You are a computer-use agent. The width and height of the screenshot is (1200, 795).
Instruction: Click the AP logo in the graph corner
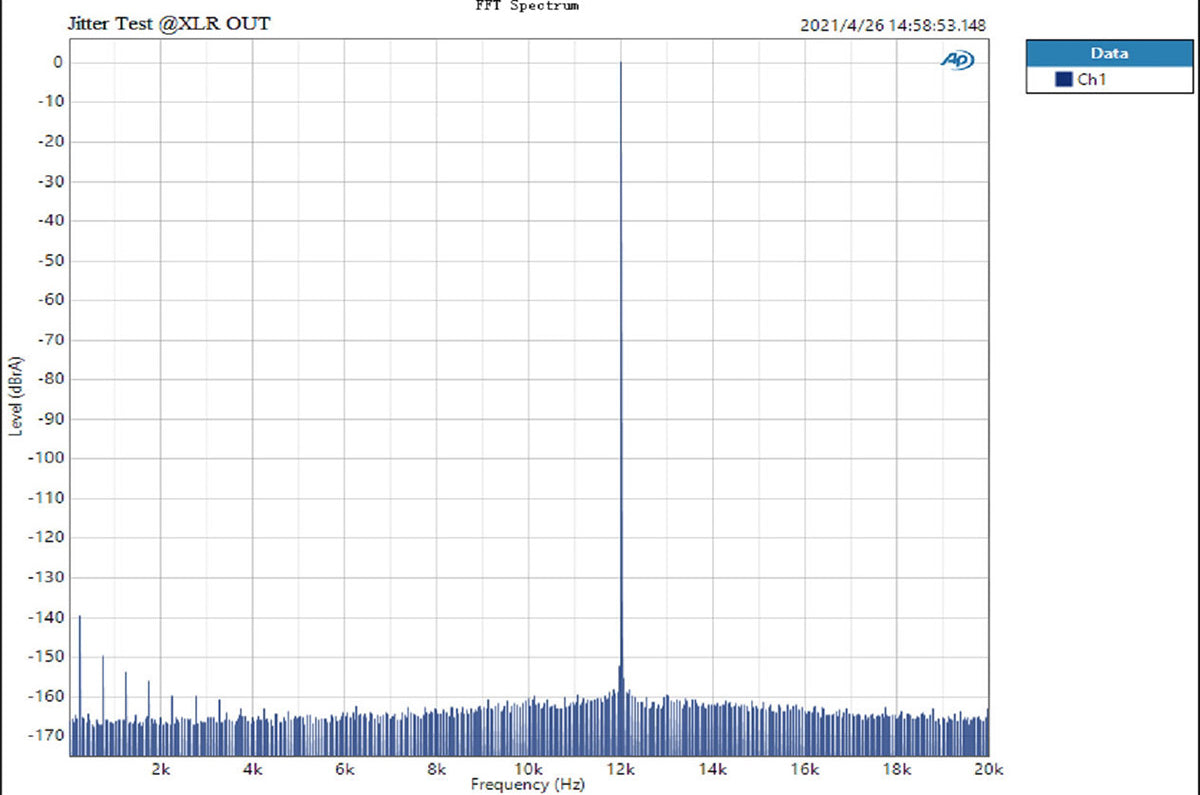pos(957,61)
